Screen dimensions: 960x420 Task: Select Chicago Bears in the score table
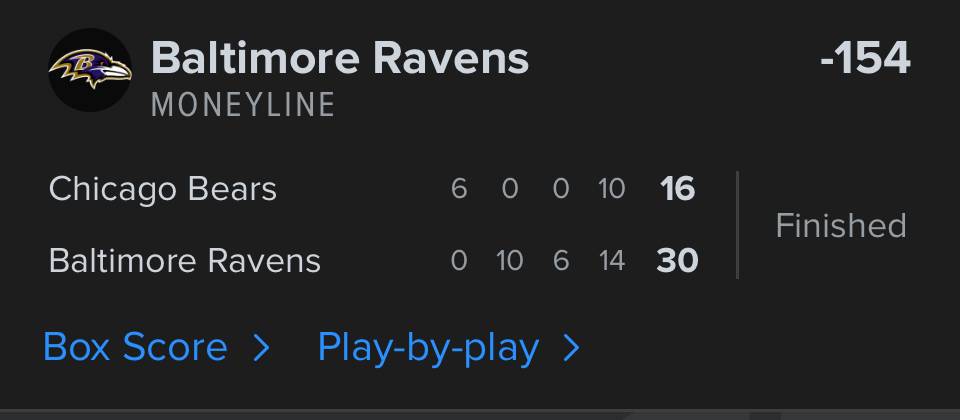pyautogui.click(x=162, y=188)
